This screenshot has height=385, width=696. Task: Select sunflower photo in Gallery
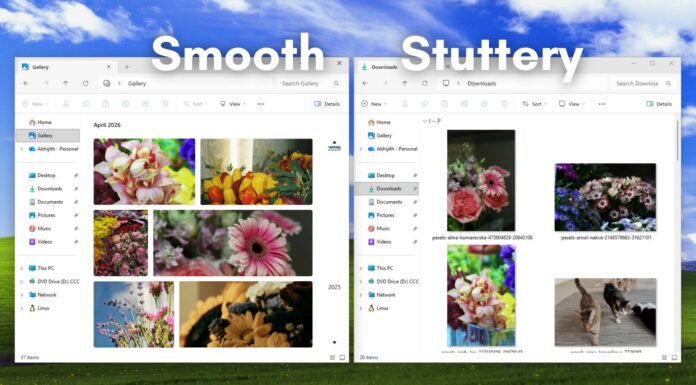click(x=246, y=314)
